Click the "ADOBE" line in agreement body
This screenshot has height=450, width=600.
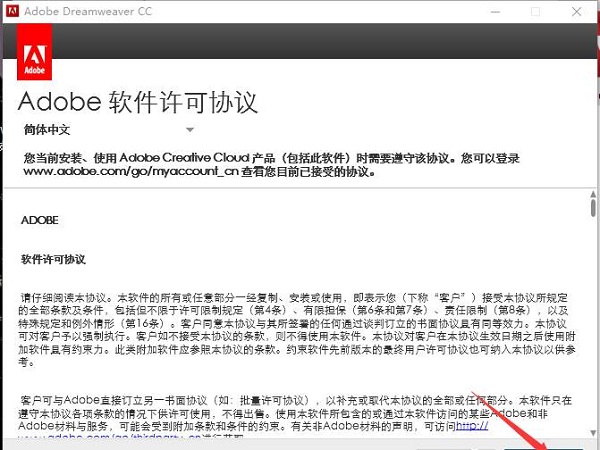click(x=40, y=220)
